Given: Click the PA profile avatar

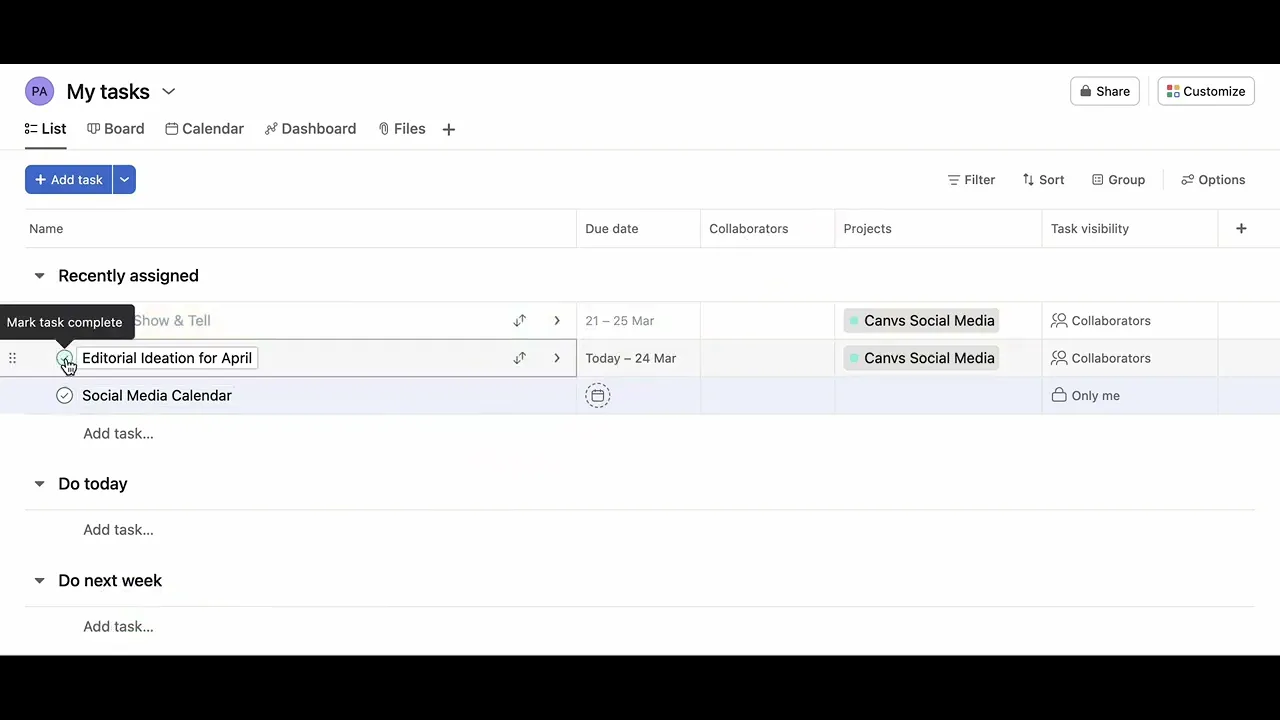Looking at the screenshot, I should 39,91.
